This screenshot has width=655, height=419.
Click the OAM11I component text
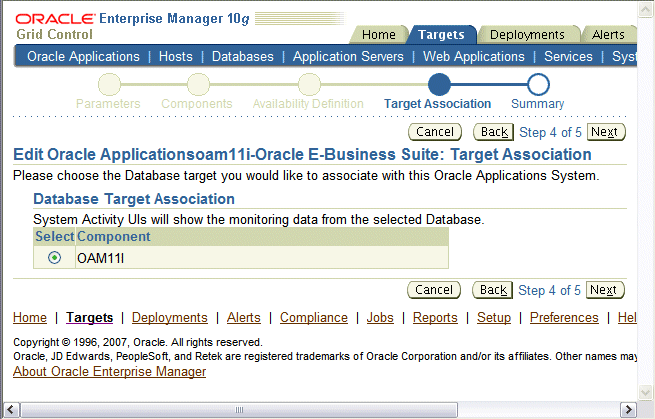tap(100, 258)
